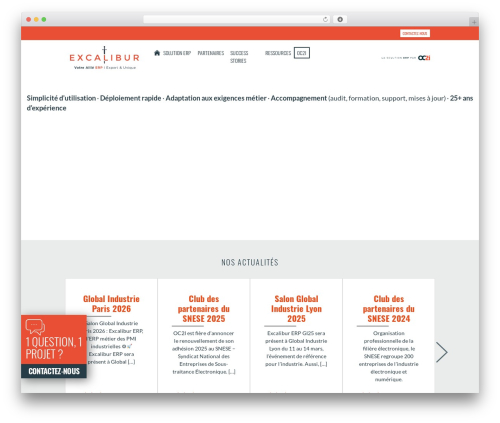Click 'Simplicité d'utilisation' tagline text
The width and height of the screenshot is (500, 423).
click(x=61, y=98)
